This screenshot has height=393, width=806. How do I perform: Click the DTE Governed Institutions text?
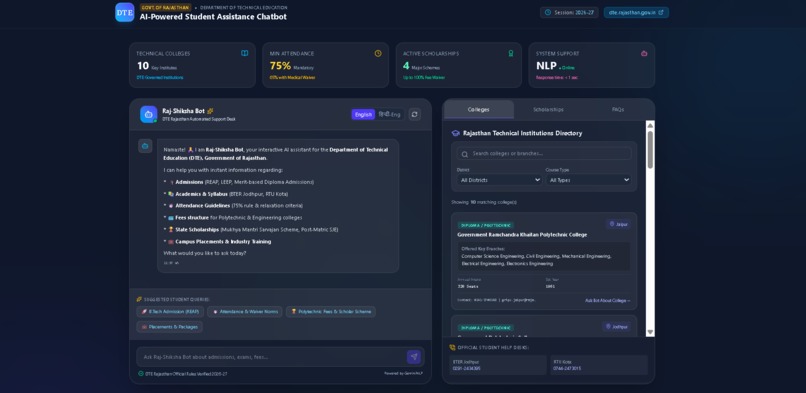pos(160,78)
